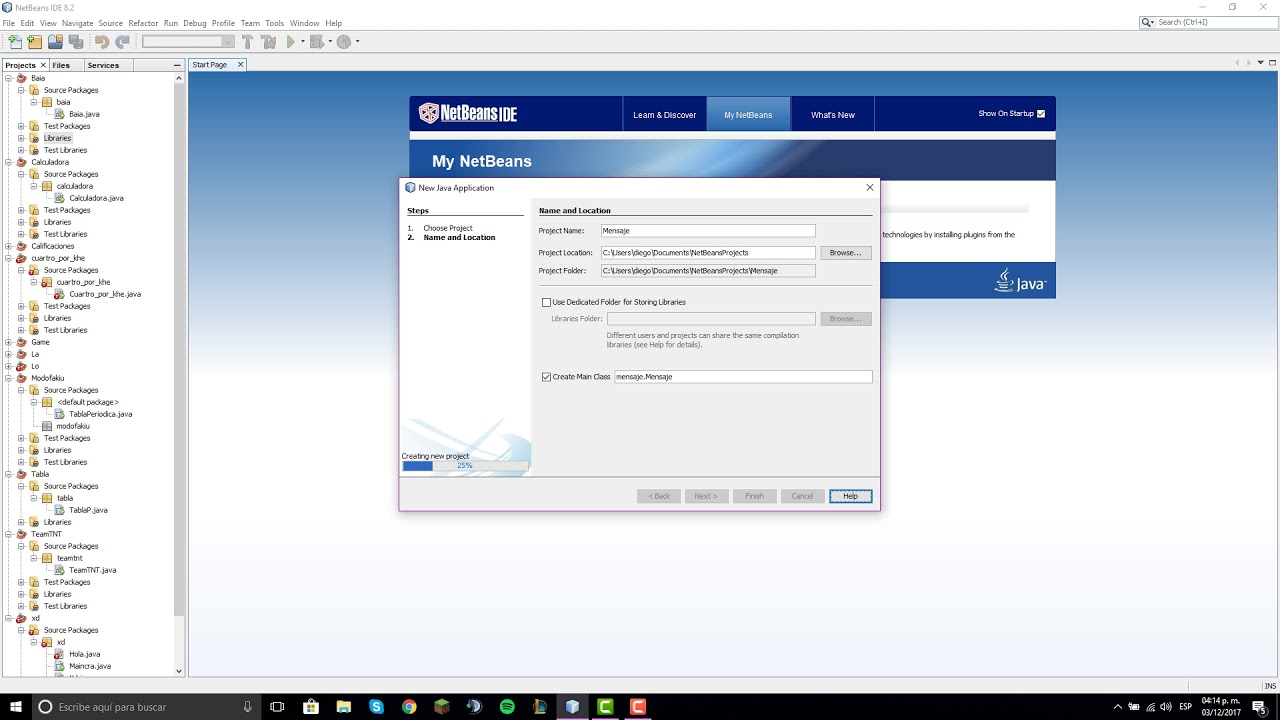Expand the Game project node
The width and height of the screenshot is (1280, 720).
coord(8,342)
